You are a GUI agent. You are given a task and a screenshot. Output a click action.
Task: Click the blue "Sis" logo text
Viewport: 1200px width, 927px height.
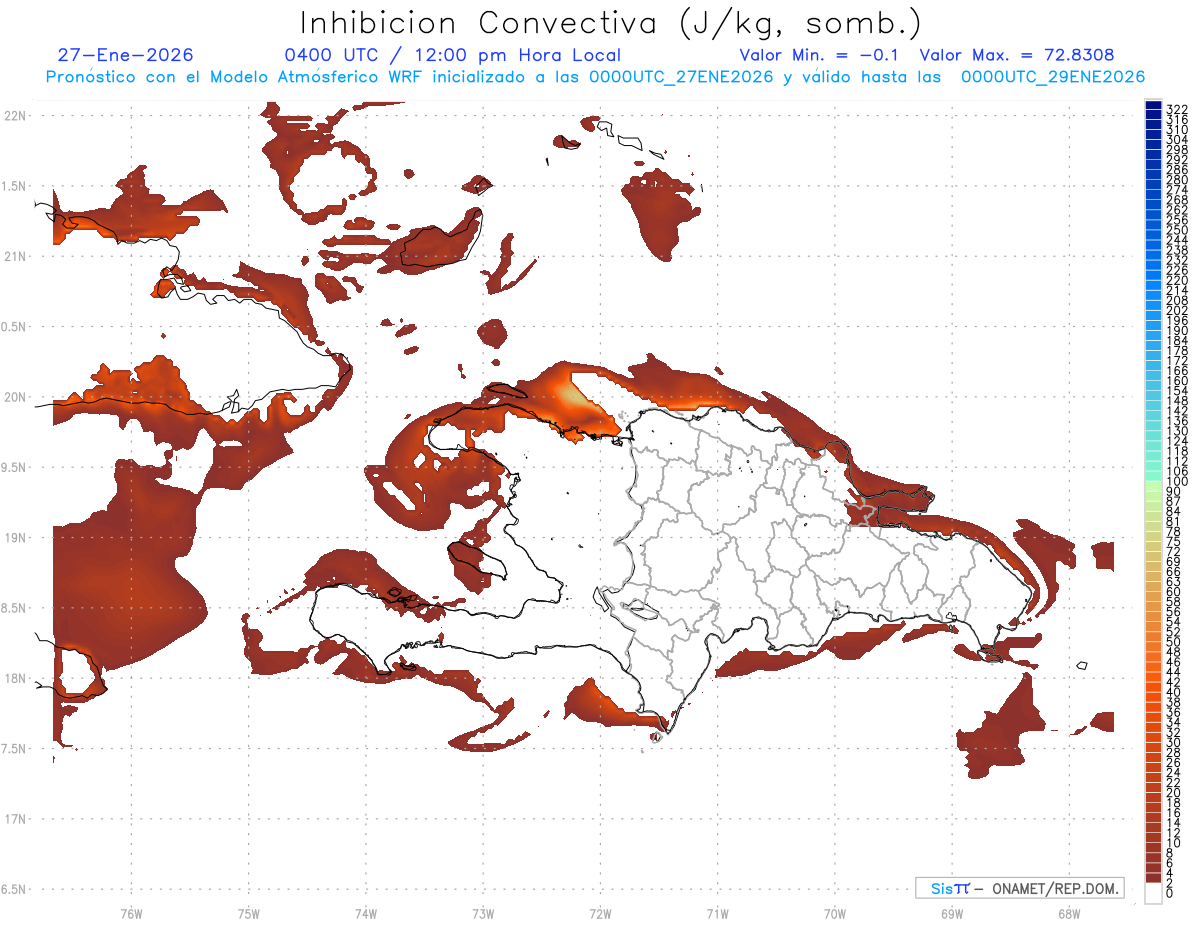[x=942, y=888]
